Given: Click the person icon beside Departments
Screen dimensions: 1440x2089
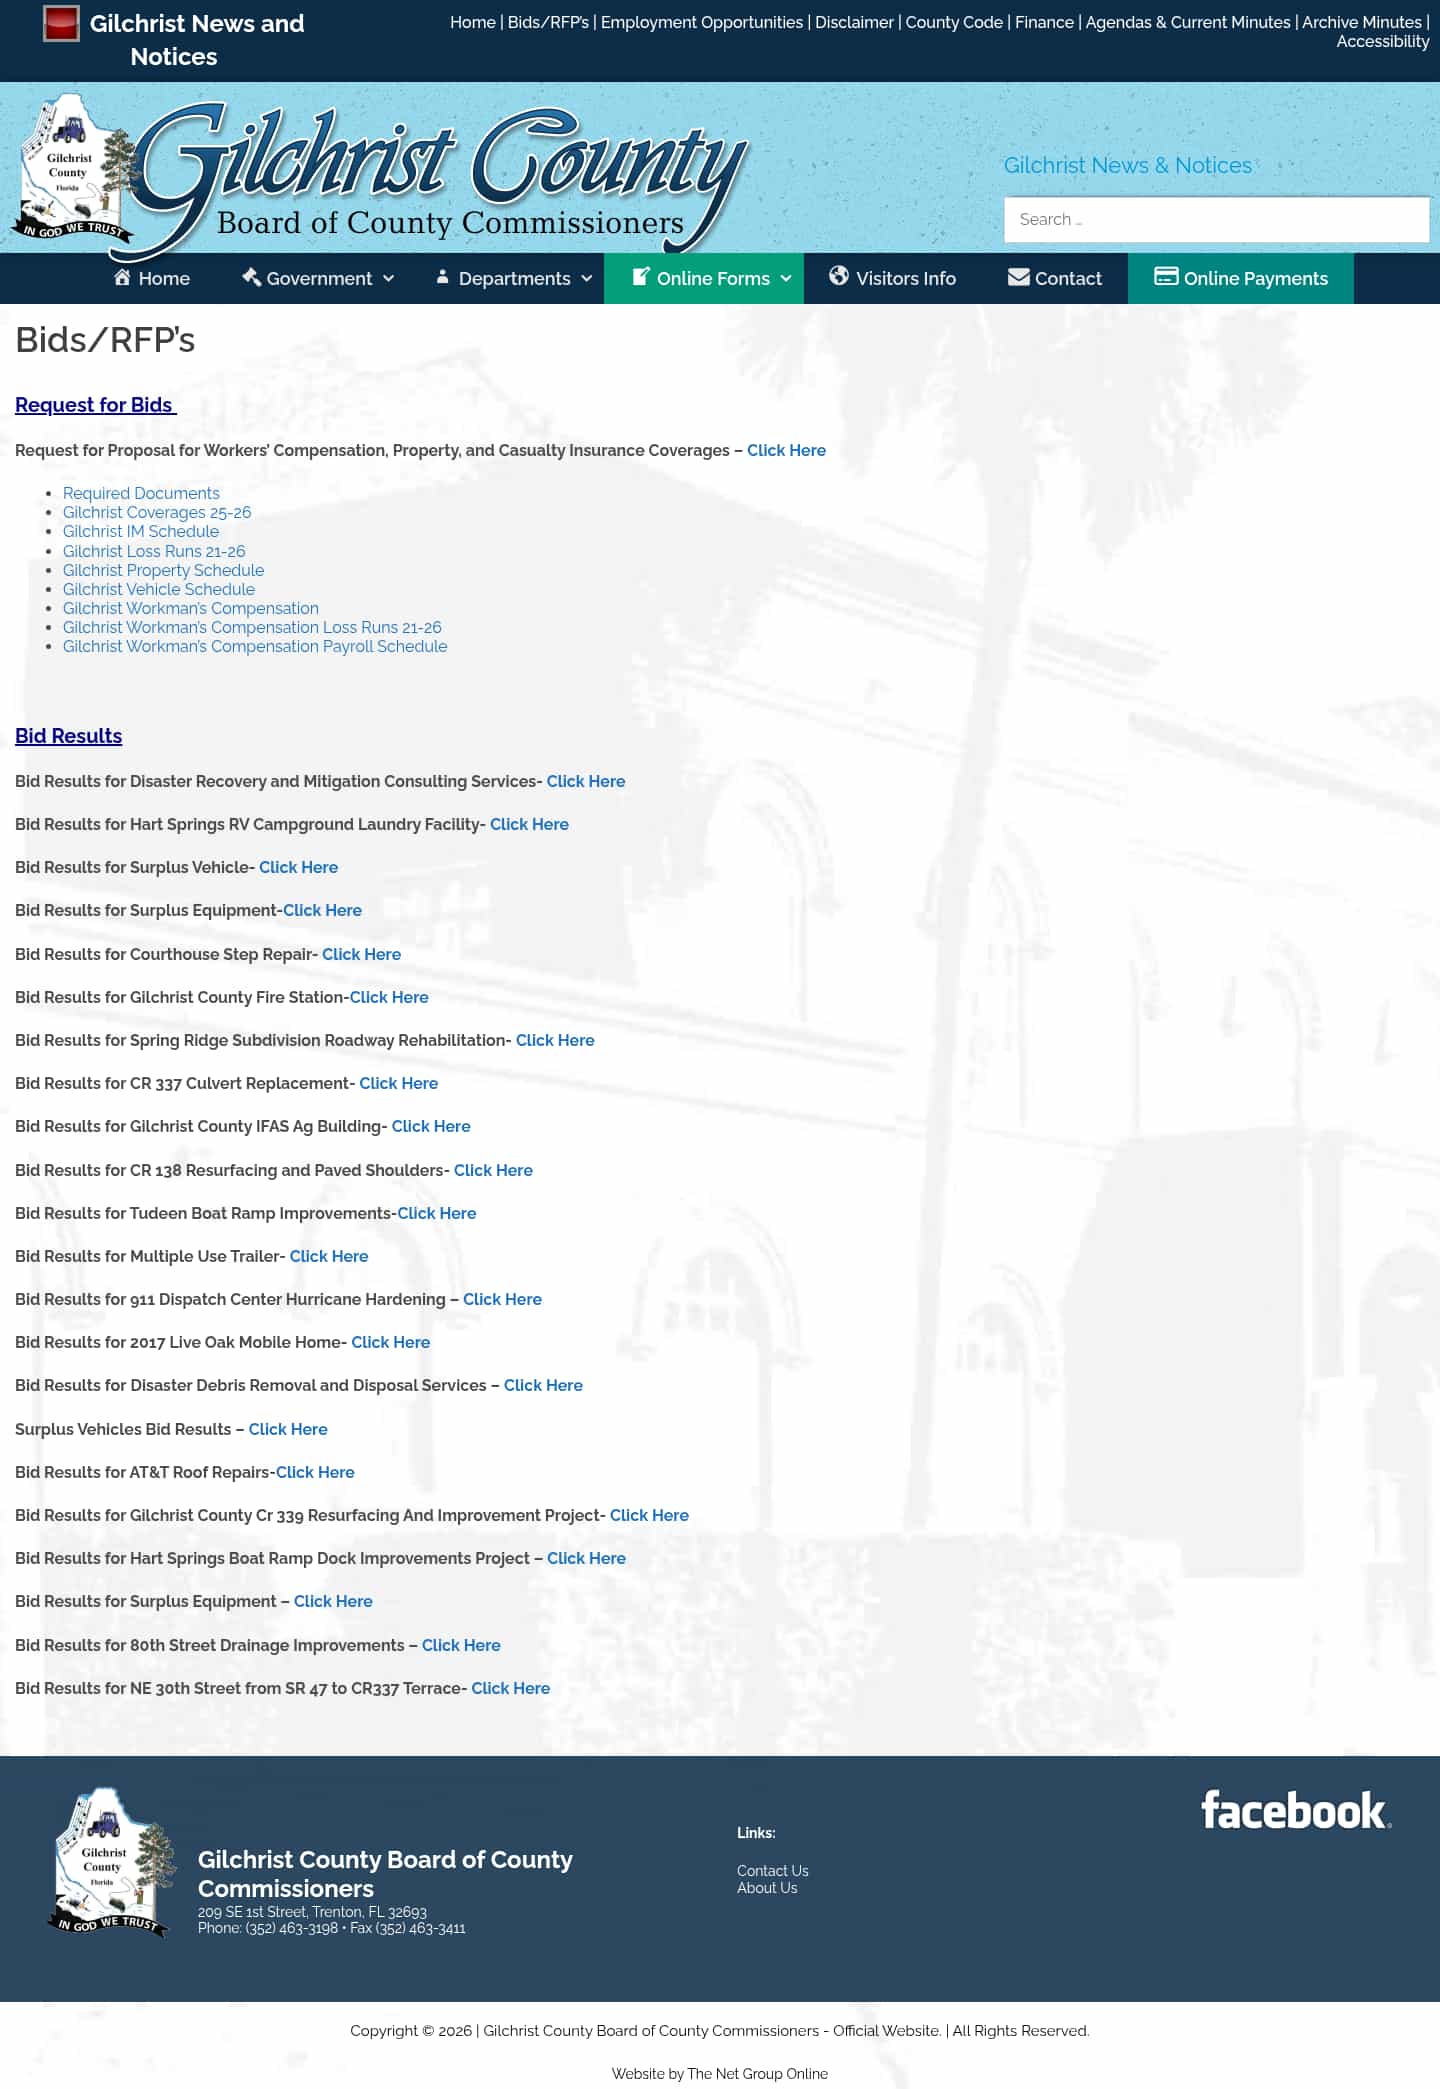Looking at the screenshot, I should click(x=442, y=277).
